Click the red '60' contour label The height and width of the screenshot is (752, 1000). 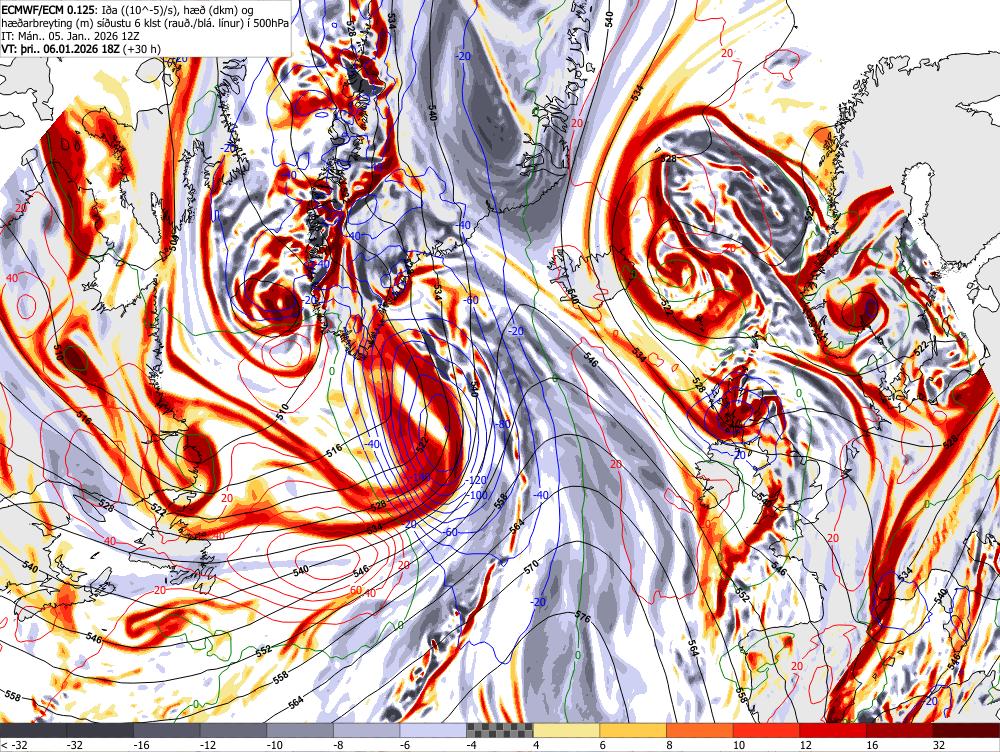(x=356, y=591)
